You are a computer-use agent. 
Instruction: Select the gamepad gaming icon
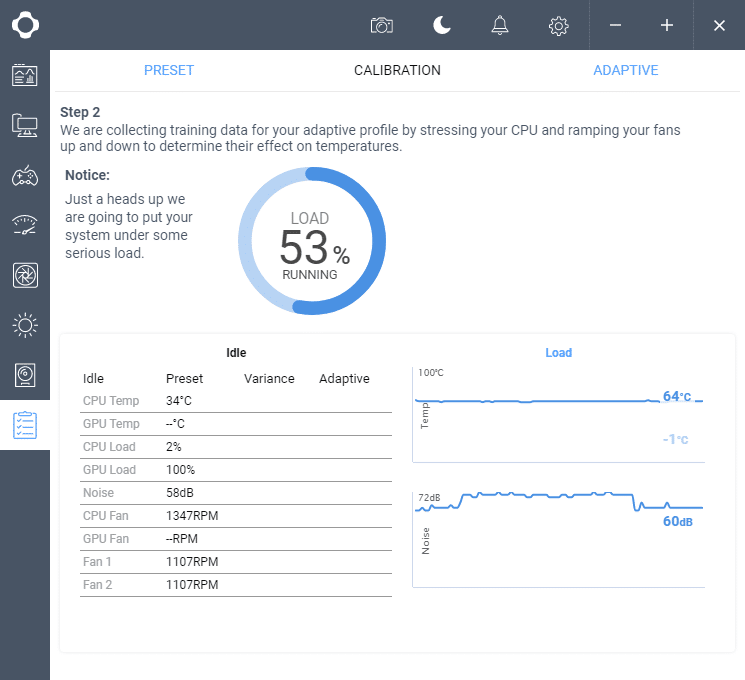point(25,176)
